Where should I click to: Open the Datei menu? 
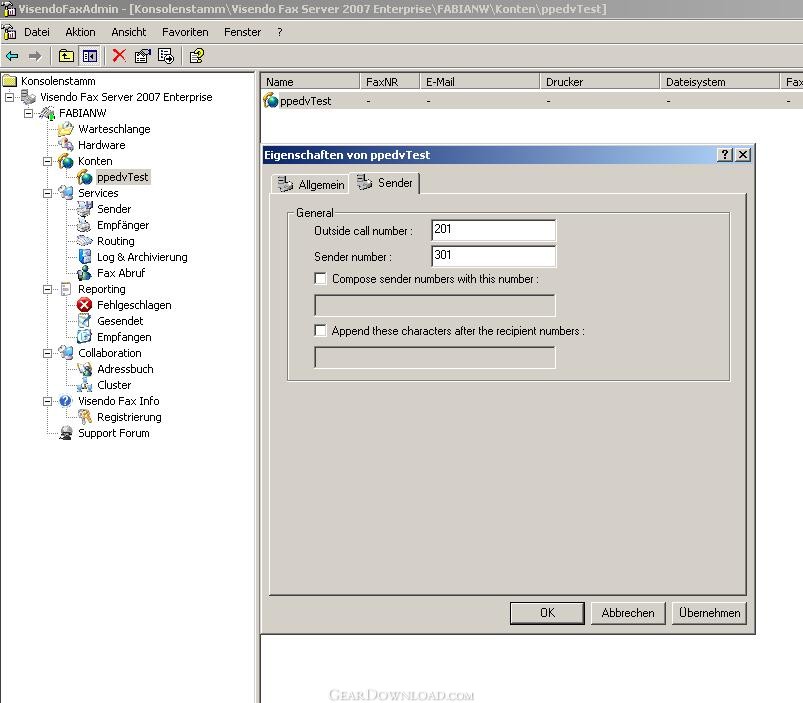(37, 32)
